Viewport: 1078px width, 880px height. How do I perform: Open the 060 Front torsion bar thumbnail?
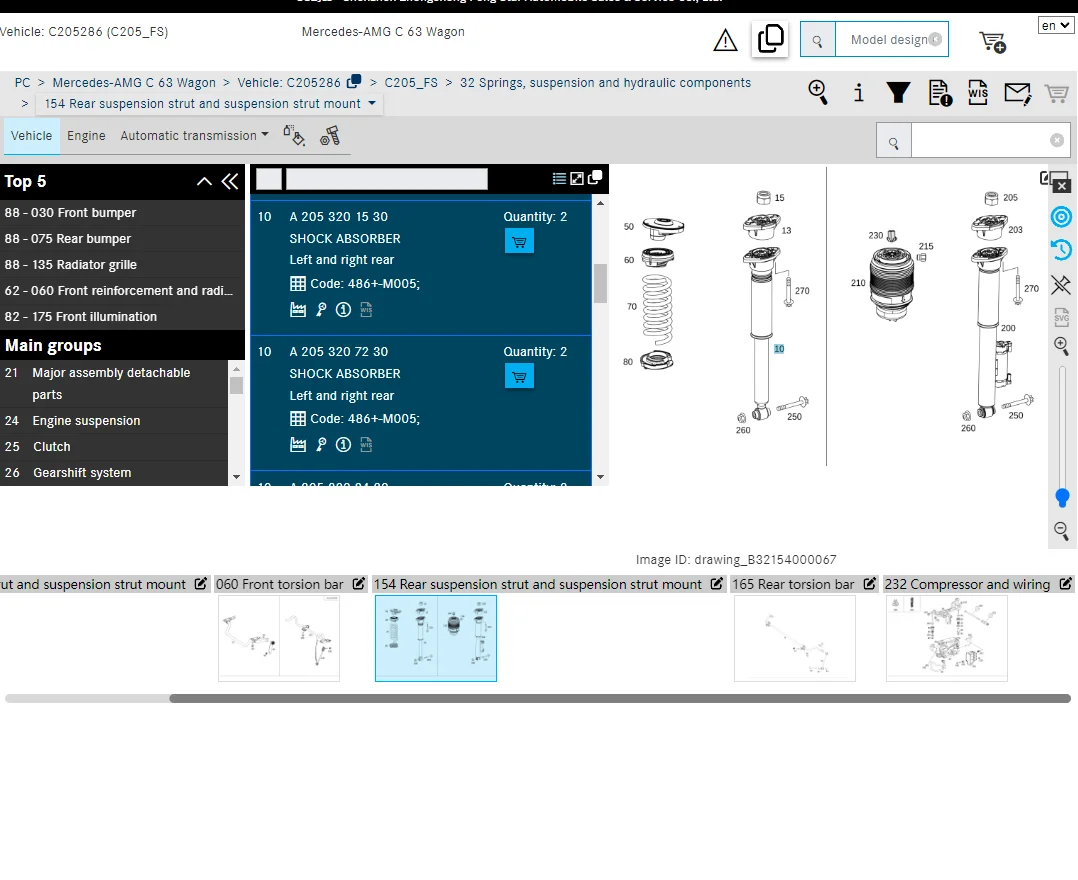(x=279, y=638)
